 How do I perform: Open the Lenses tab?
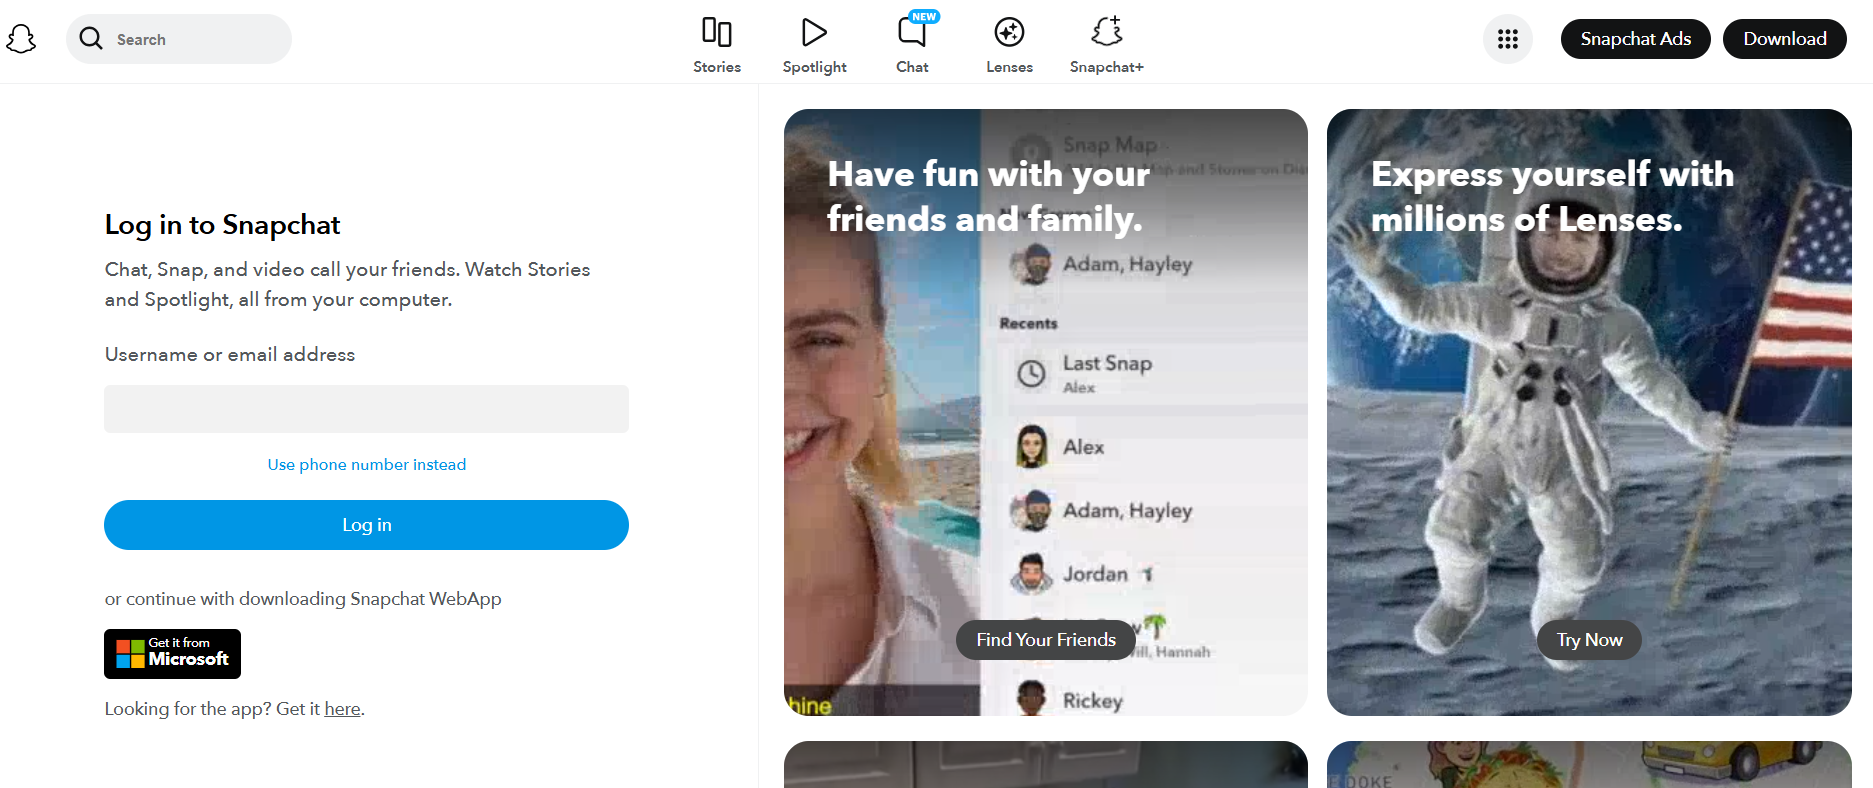[1009, 45]
